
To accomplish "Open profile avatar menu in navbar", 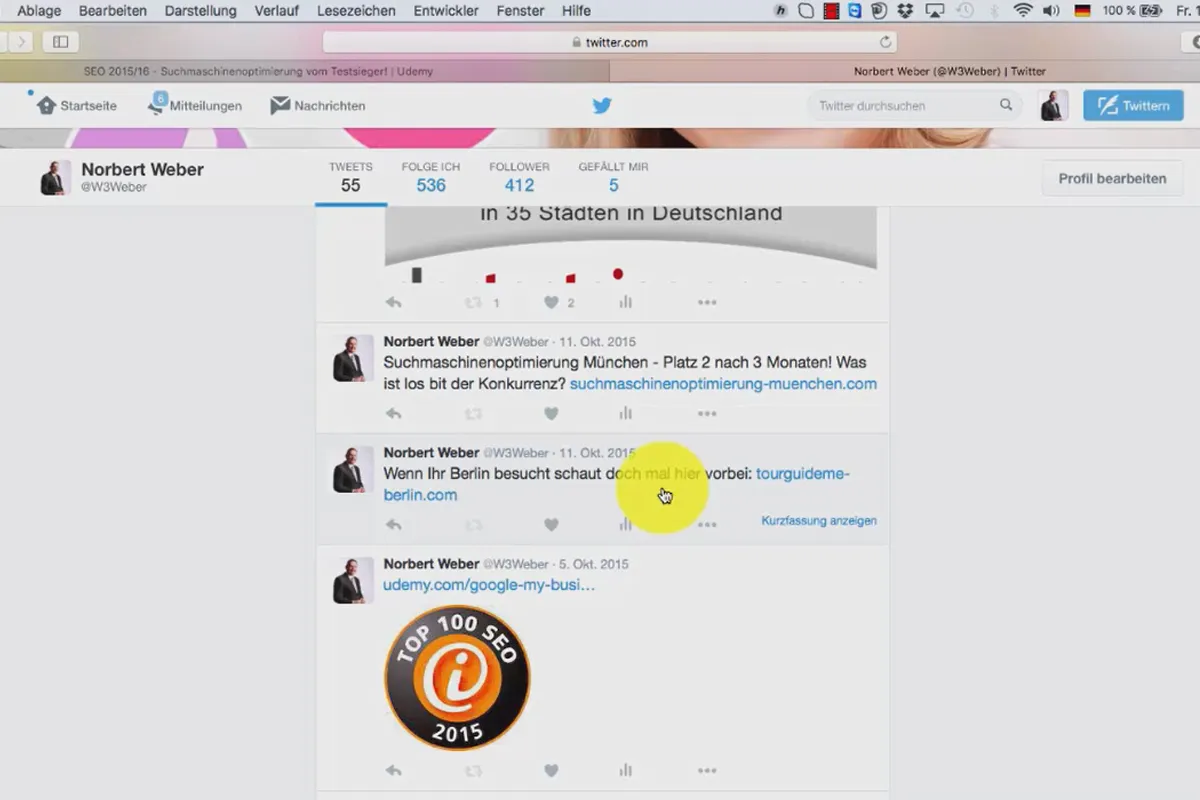I will click(x=1053, y=105).
